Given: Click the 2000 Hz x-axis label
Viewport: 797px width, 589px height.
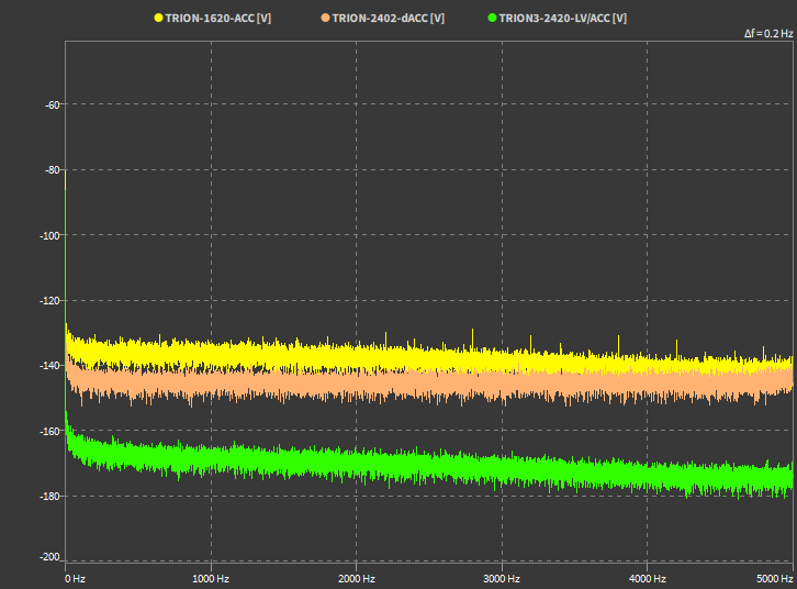Looking at the screenshot, I should [x=356, y=579].
